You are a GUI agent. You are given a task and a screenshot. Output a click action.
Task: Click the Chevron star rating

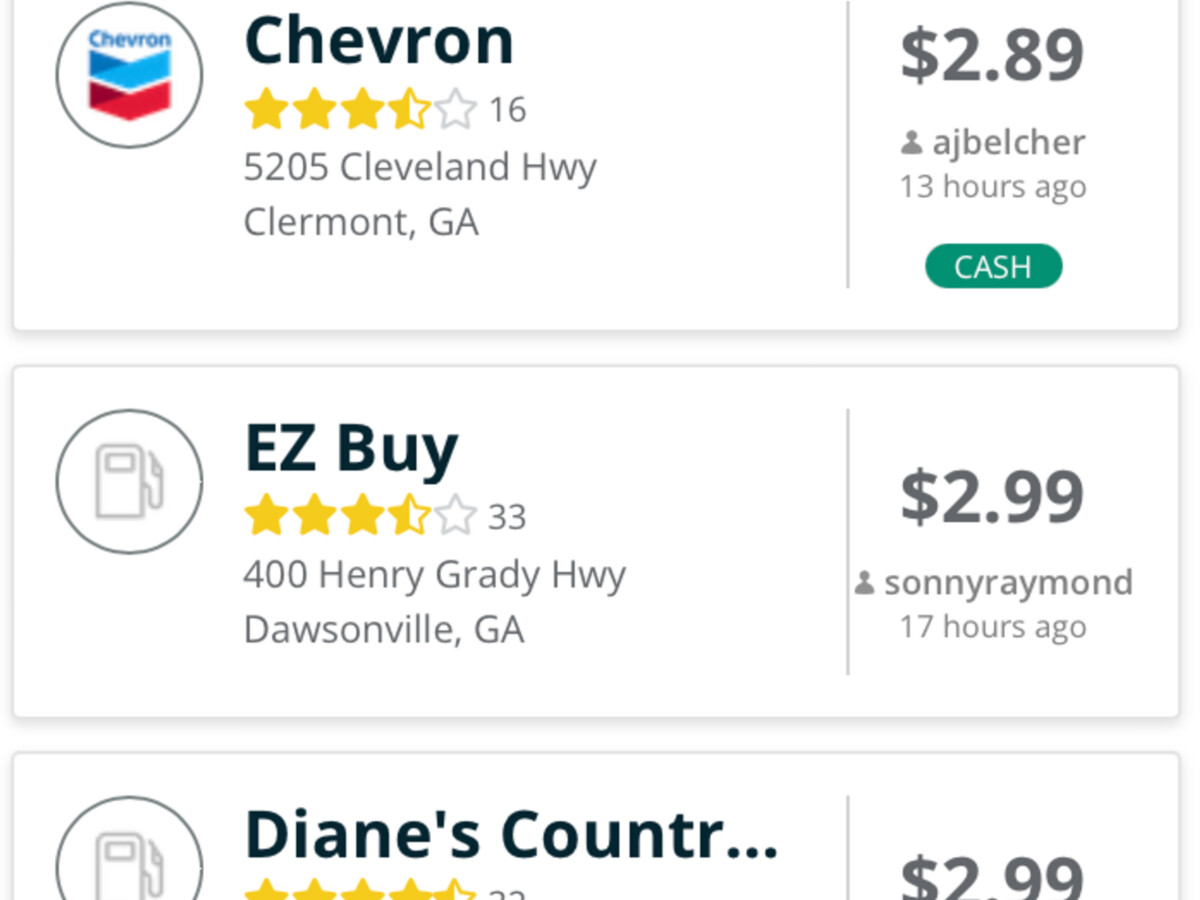coord(361,109)
